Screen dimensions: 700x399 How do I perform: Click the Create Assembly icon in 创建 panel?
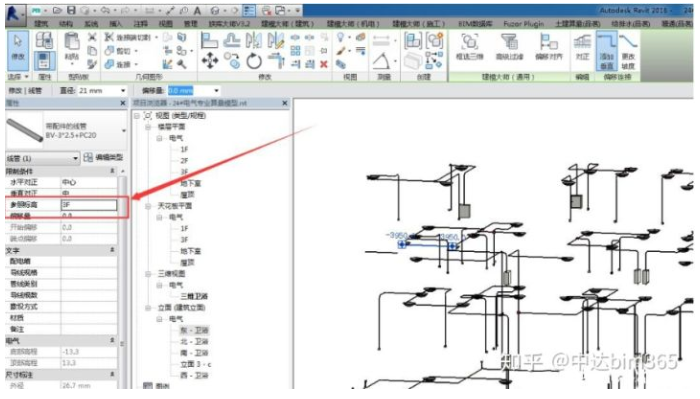tap(412, 41)
